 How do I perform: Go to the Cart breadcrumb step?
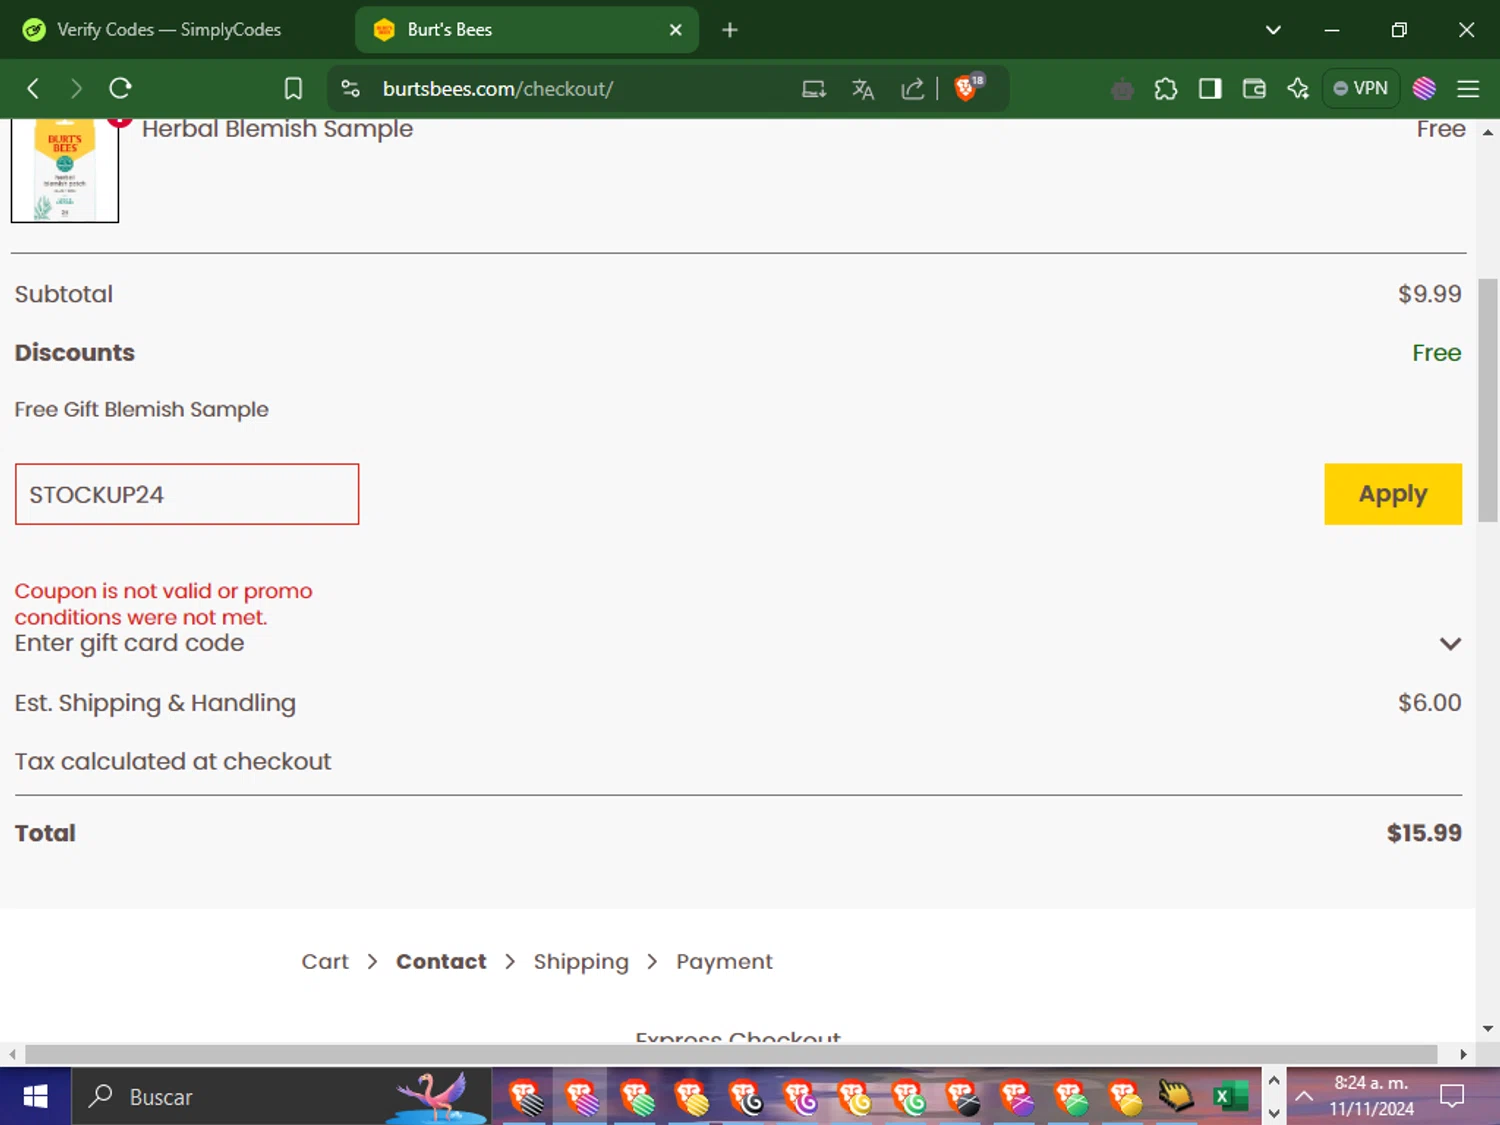pyautogui.click(x=325, y=961)
